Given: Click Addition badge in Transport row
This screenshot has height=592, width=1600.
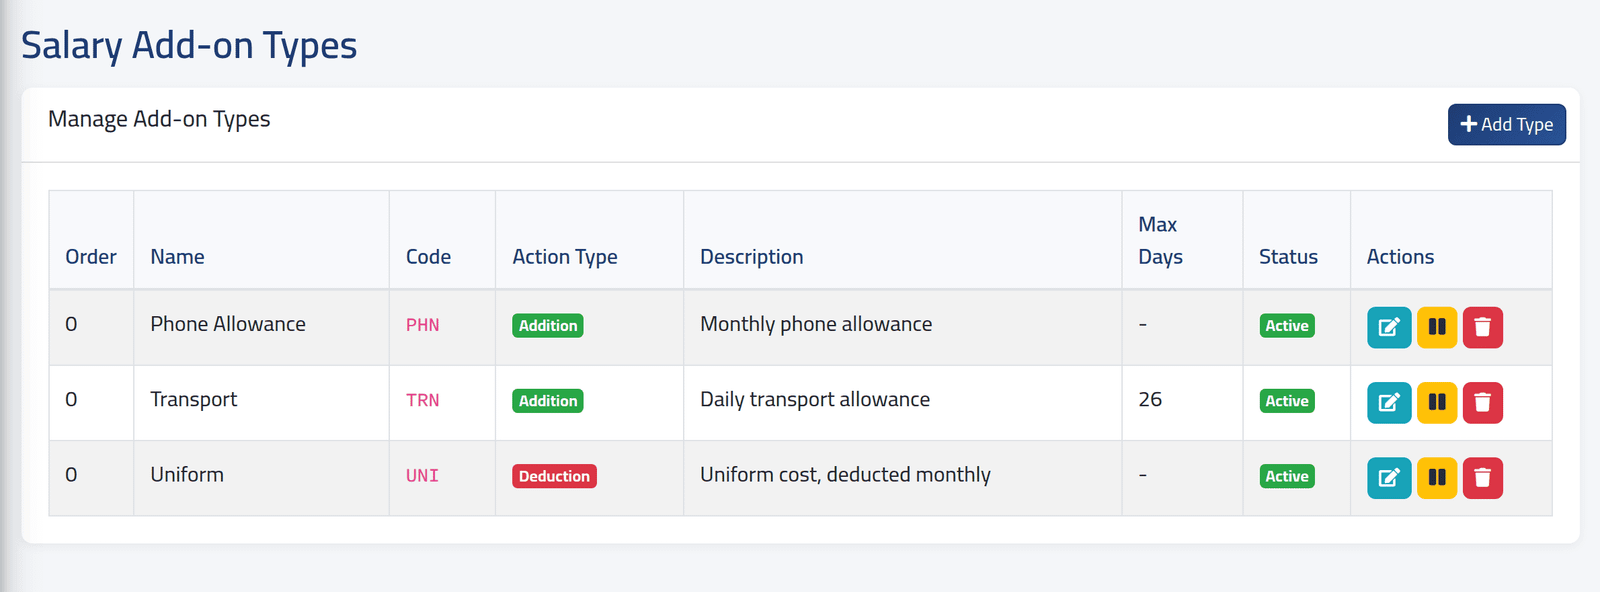Looking at the screenshot, I should (548, 401).
